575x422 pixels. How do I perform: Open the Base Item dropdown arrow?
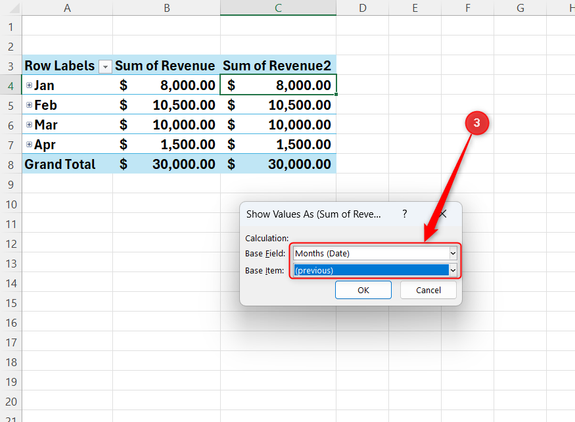(453, 271)
